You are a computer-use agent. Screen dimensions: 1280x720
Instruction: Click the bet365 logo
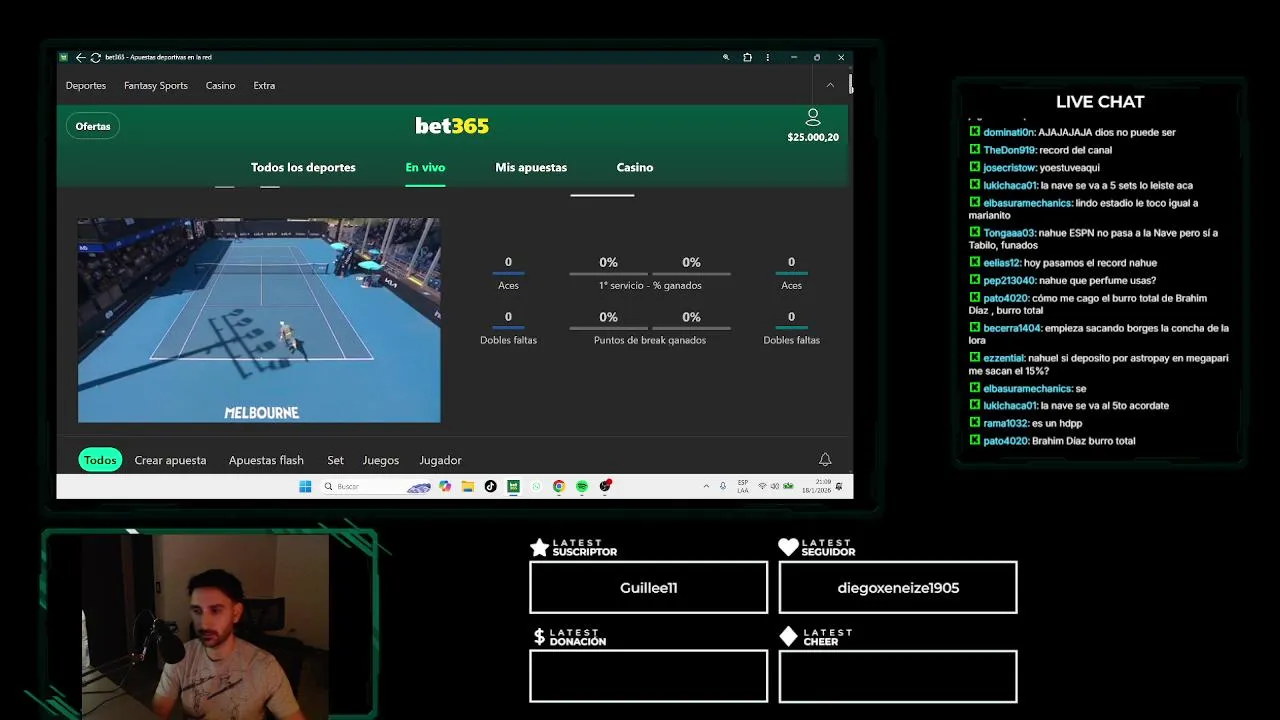click(x=452, y=126)
